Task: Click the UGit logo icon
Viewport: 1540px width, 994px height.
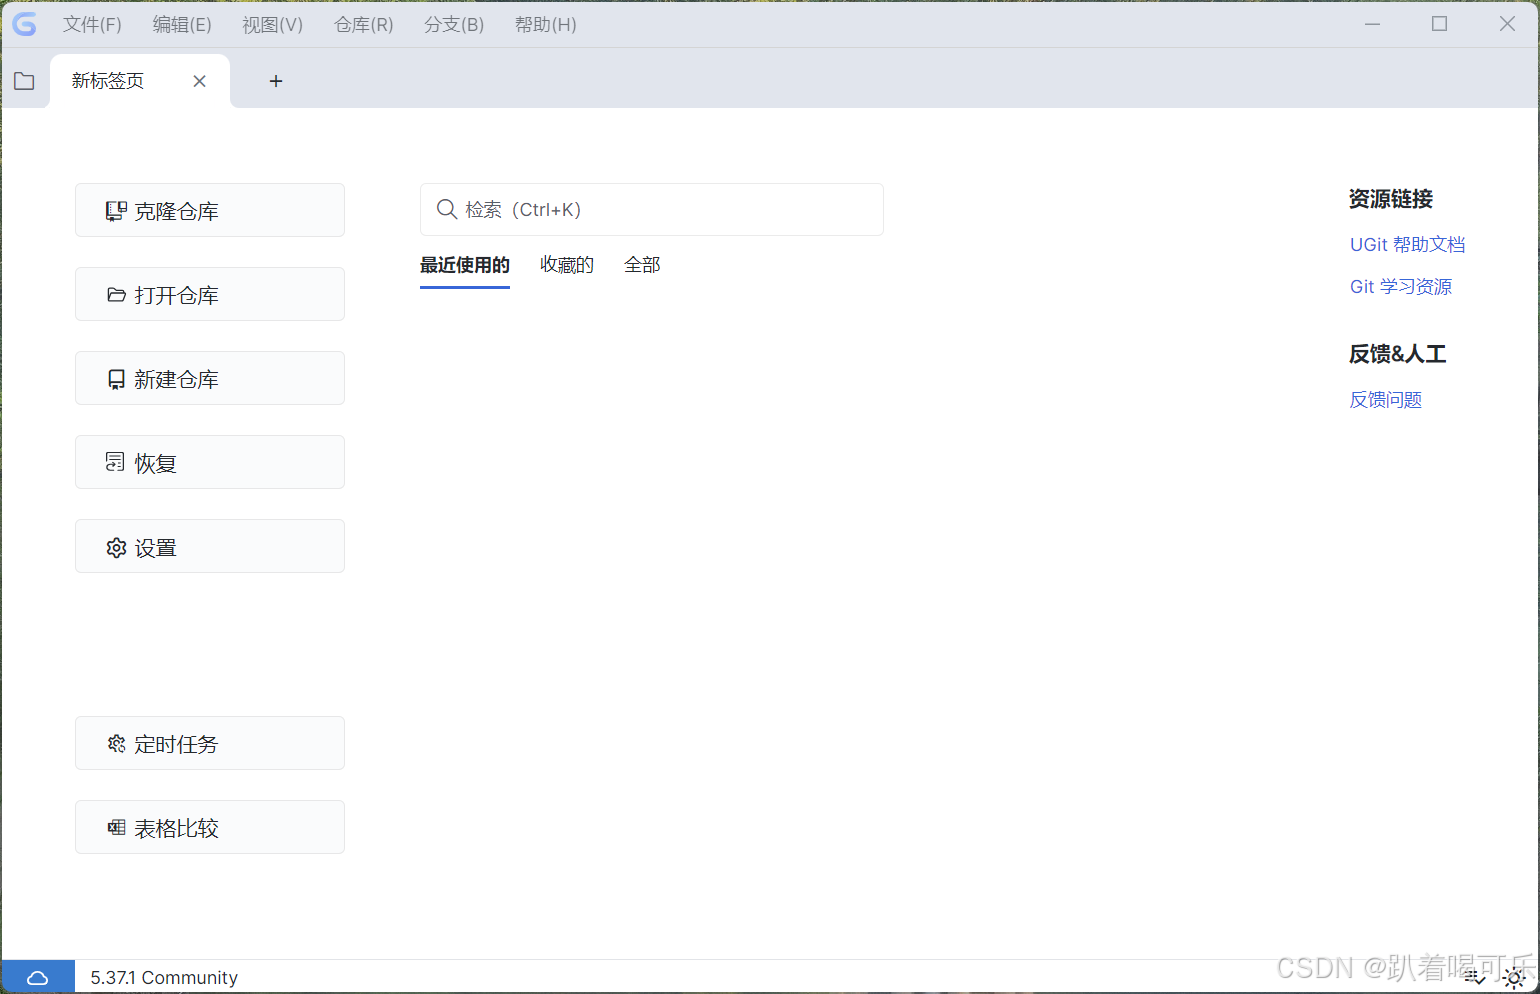Action: tap(24, 24)
